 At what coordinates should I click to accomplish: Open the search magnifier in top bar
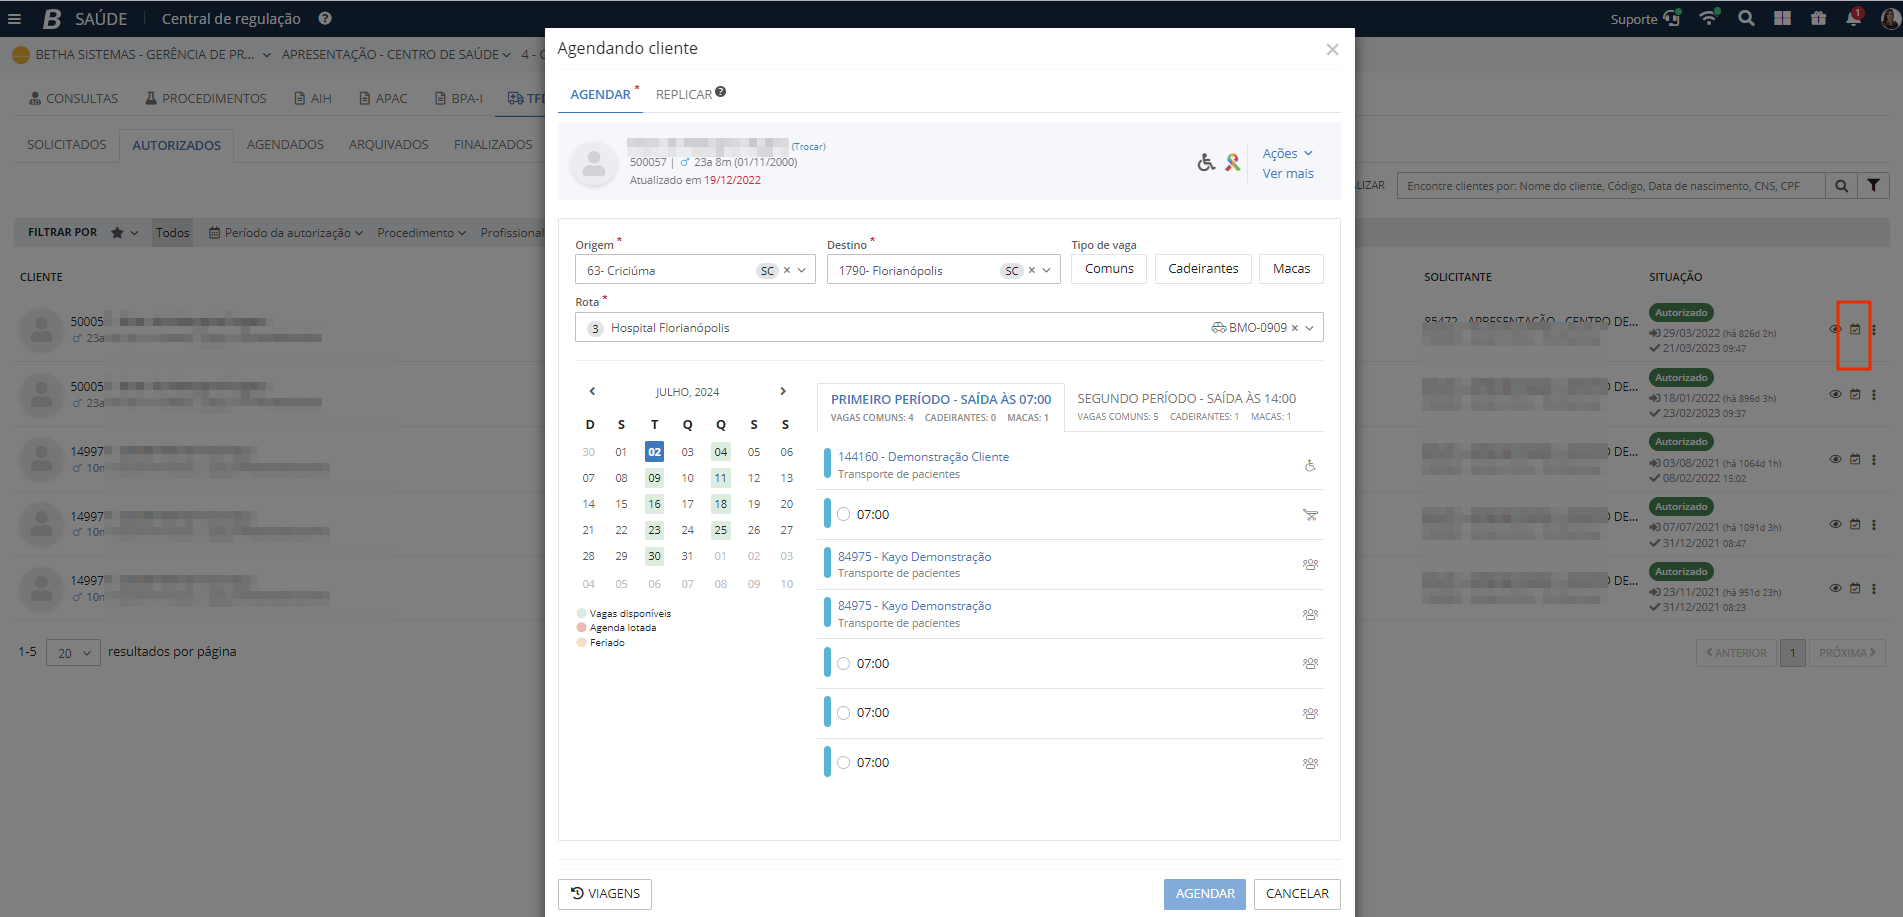tap(1746, 18)
